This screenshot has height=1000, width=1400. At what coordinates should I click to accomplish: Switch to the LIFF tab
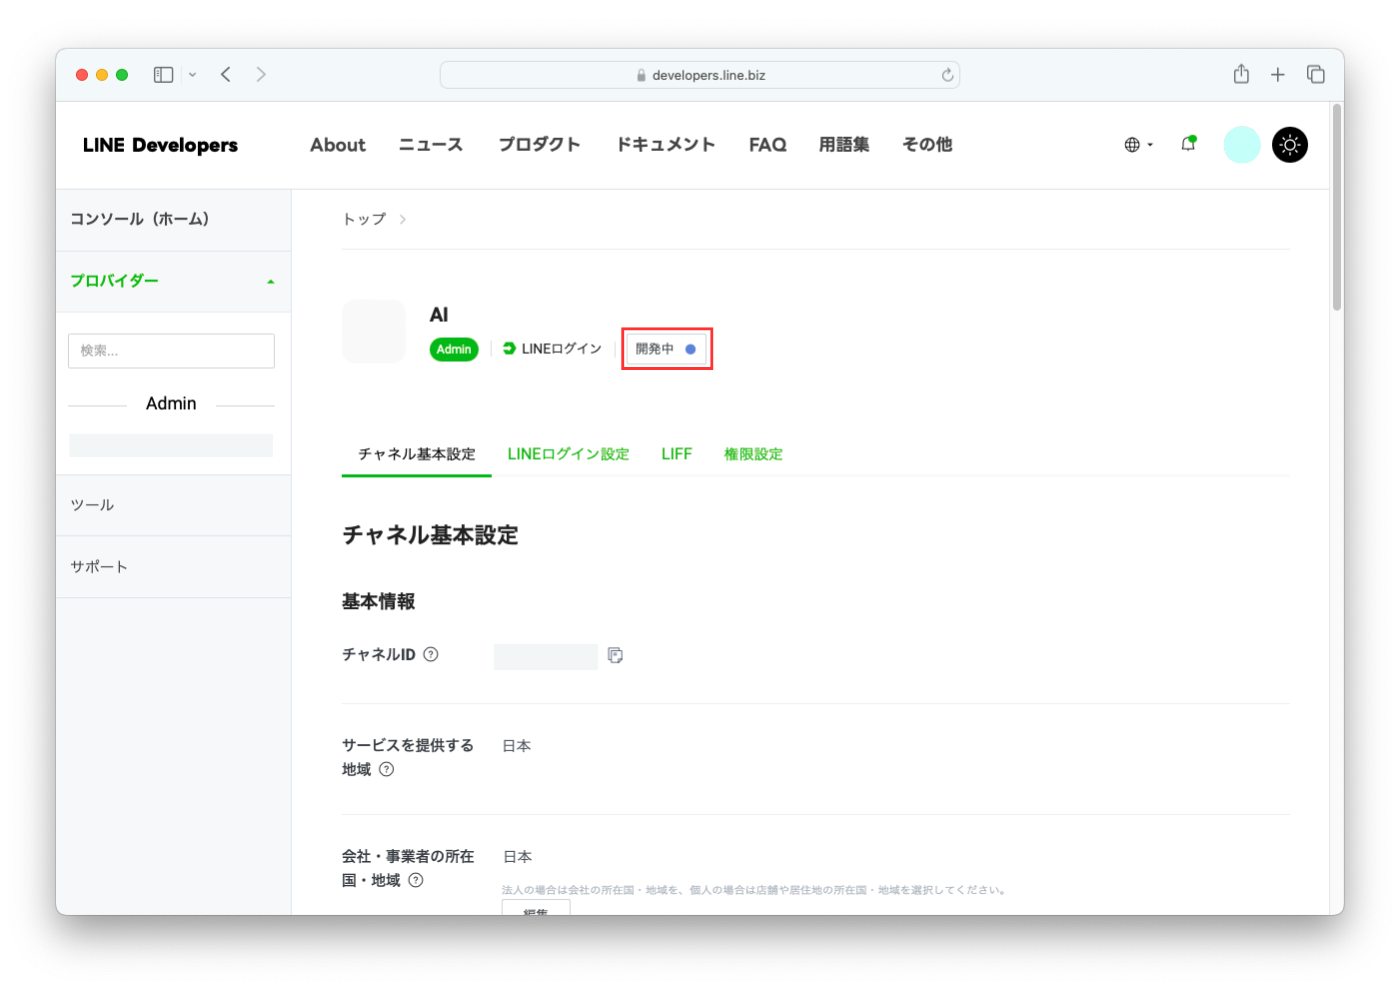[677, 454]
